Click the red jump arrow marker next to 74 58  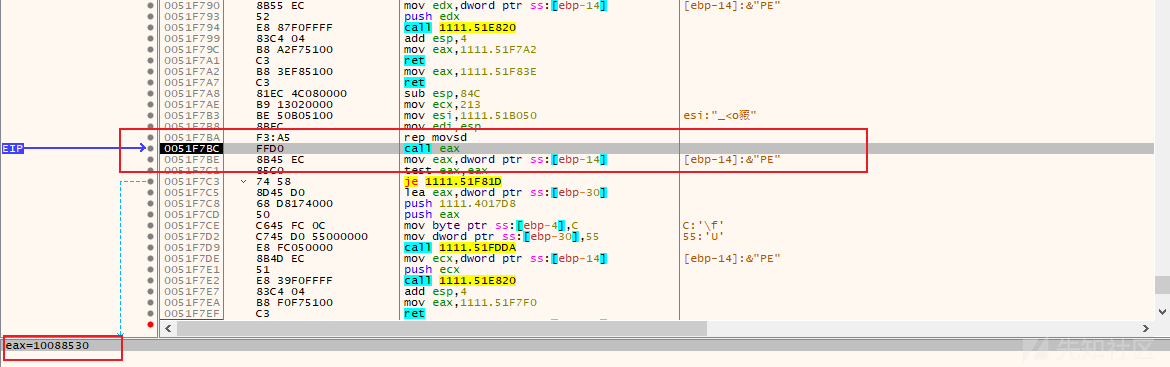244,181
